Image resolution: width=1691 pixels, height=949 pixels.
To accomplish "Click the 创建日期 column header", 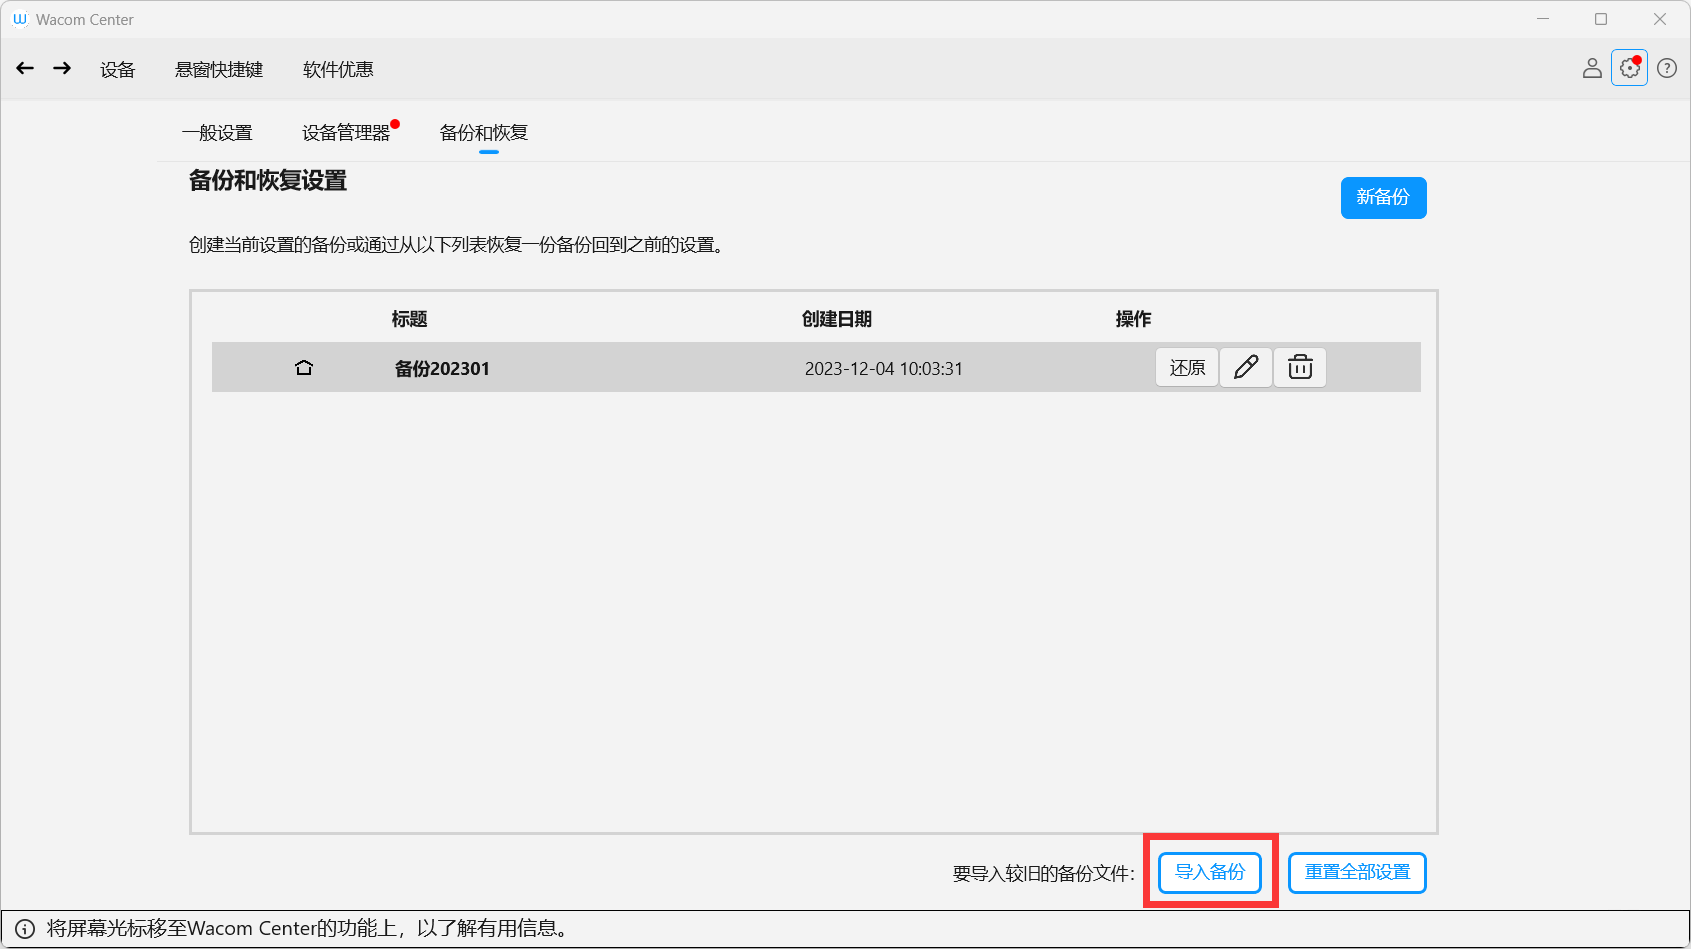I will pos(837,319).
